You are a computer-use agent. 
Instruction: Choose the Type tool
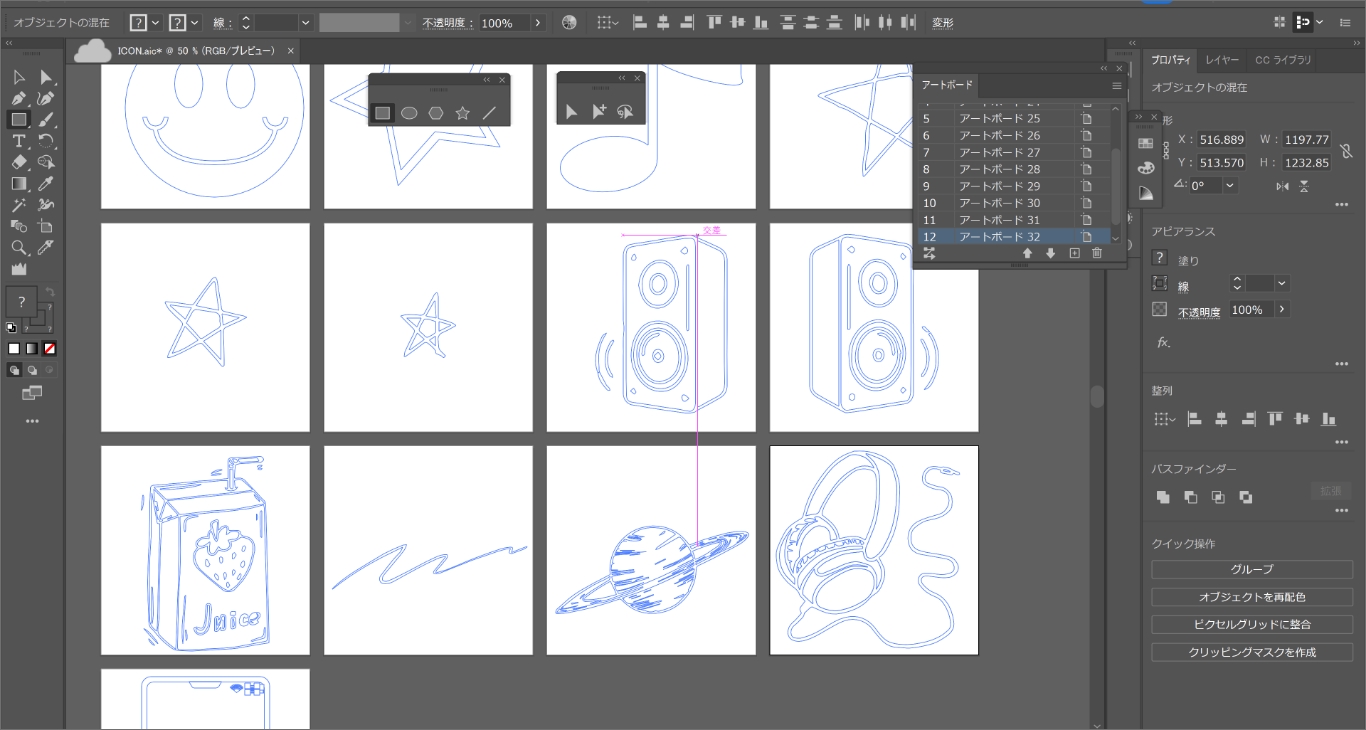pyautogui.click(x=18, y=141)
